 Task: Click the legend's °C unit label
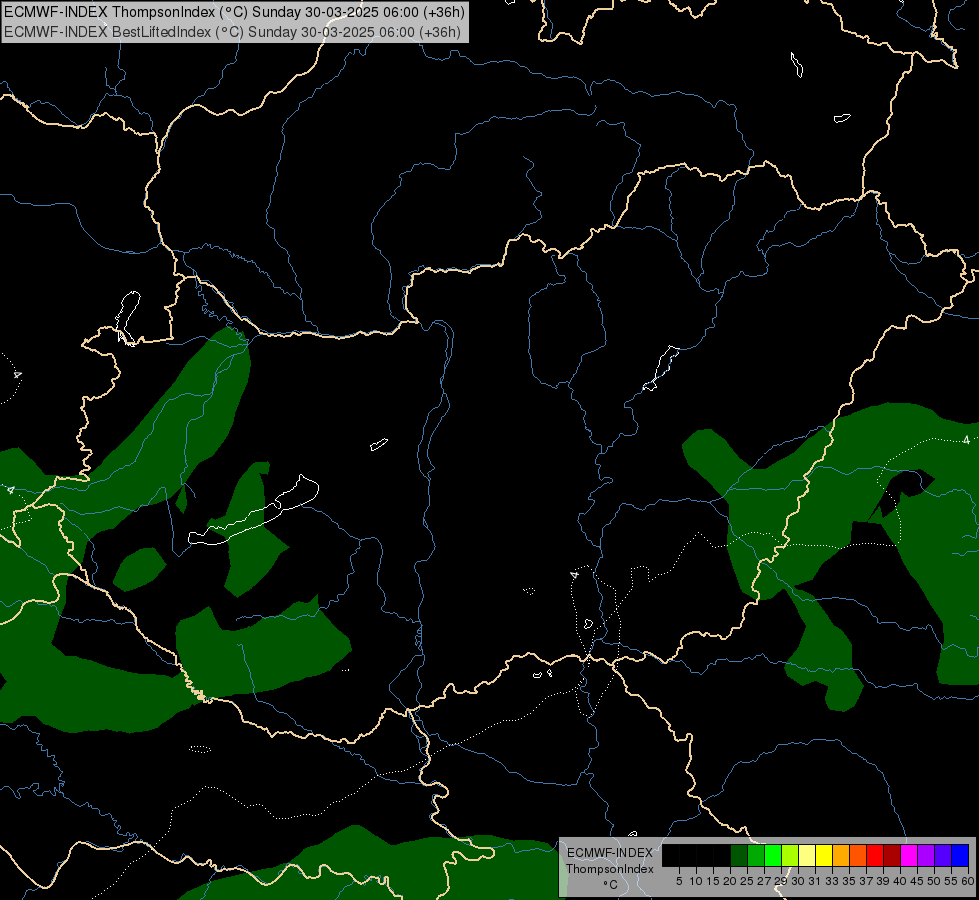611,885
